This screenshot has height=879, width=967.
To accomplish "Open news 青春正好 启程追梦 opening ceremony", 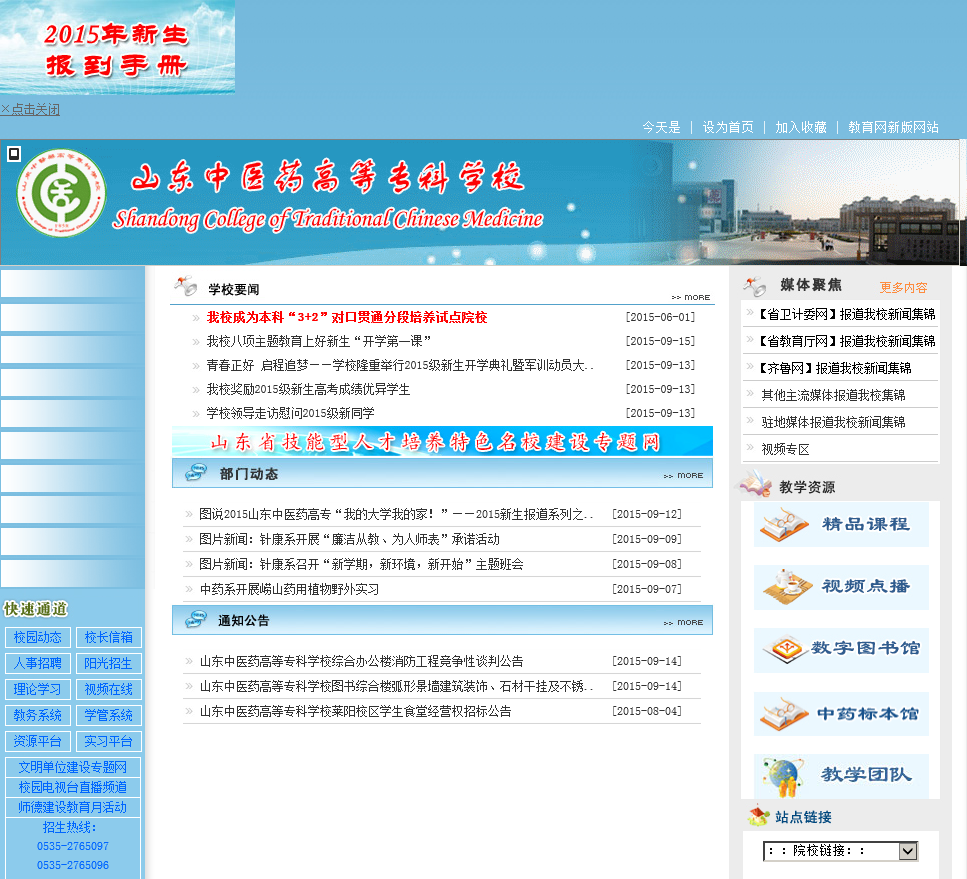I will pos(400,365).
